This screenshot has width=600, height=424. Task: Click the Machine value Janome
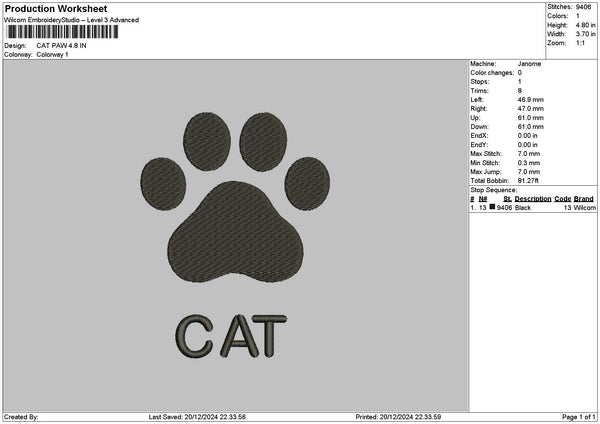(529, 64)
